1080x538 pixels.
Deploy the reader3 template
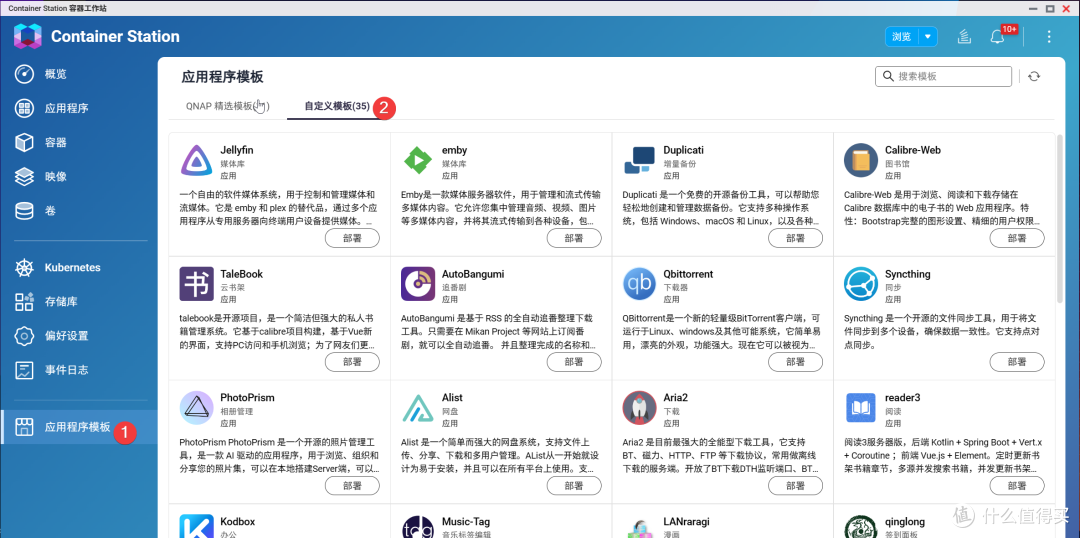(1017, 486)
